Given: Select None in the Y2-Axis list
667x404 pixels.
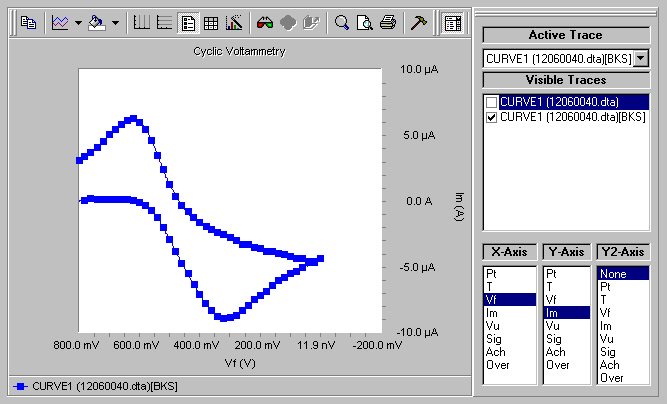Looking at the screenshot, I should tap(623, 273).
